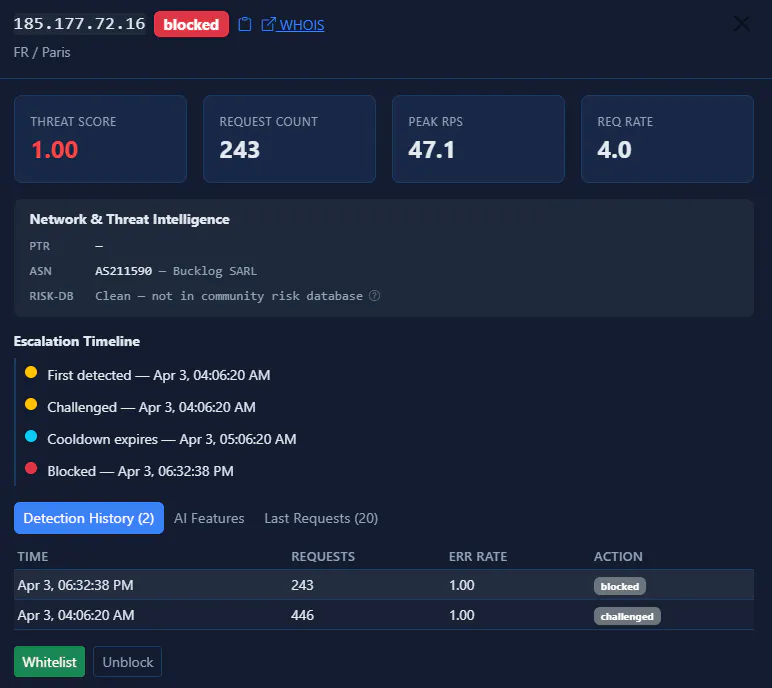Click the ERR RATE column header
772x688 pixels.
[x=478, y=557]
